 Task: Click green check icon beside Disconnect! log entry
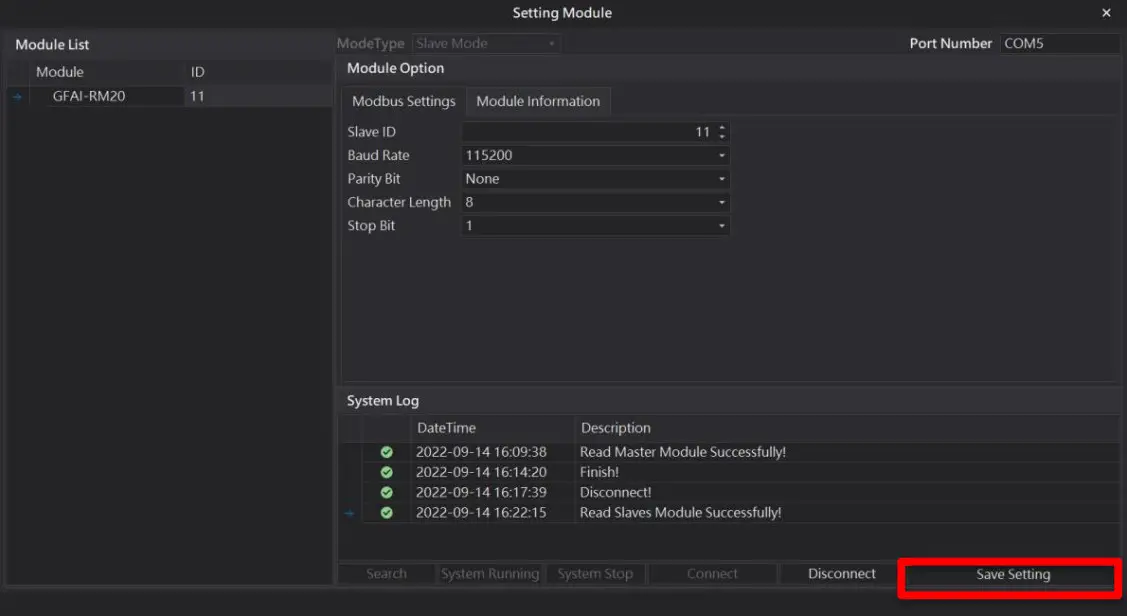tap(387, 492)
